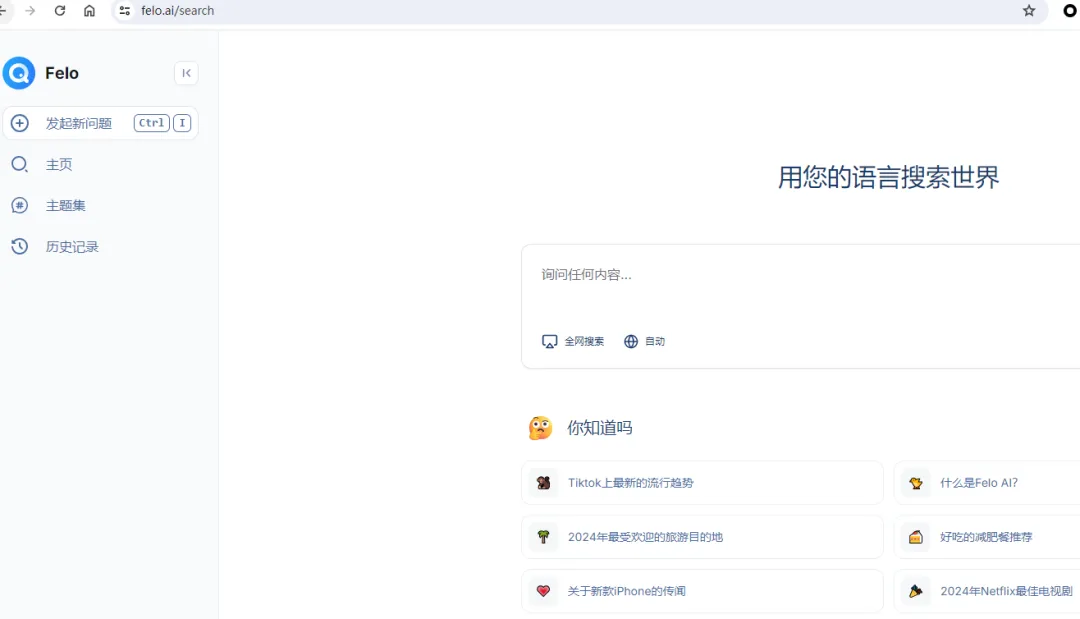Click the magnifier icon beside 主页
Screen dimensions: 1080x619
[x=20, y=165]
